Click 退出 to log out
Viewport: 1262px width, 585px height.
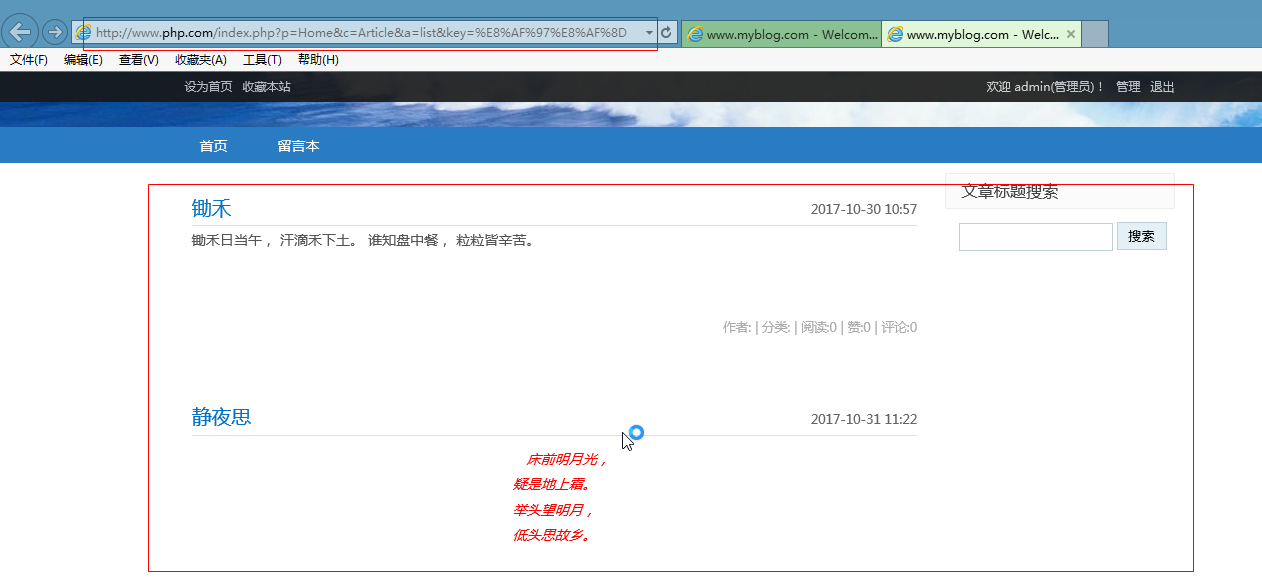click(1162, 87)
